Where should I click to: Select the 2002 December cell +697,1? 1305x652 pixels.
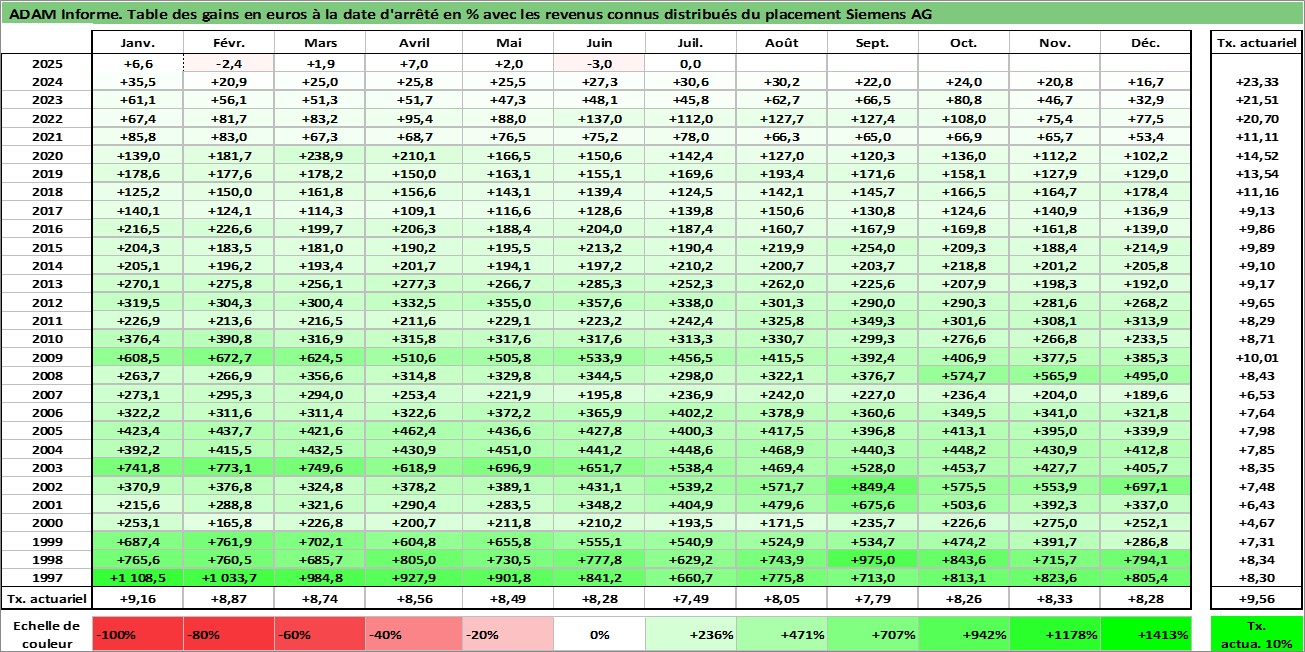[1145, 487]
